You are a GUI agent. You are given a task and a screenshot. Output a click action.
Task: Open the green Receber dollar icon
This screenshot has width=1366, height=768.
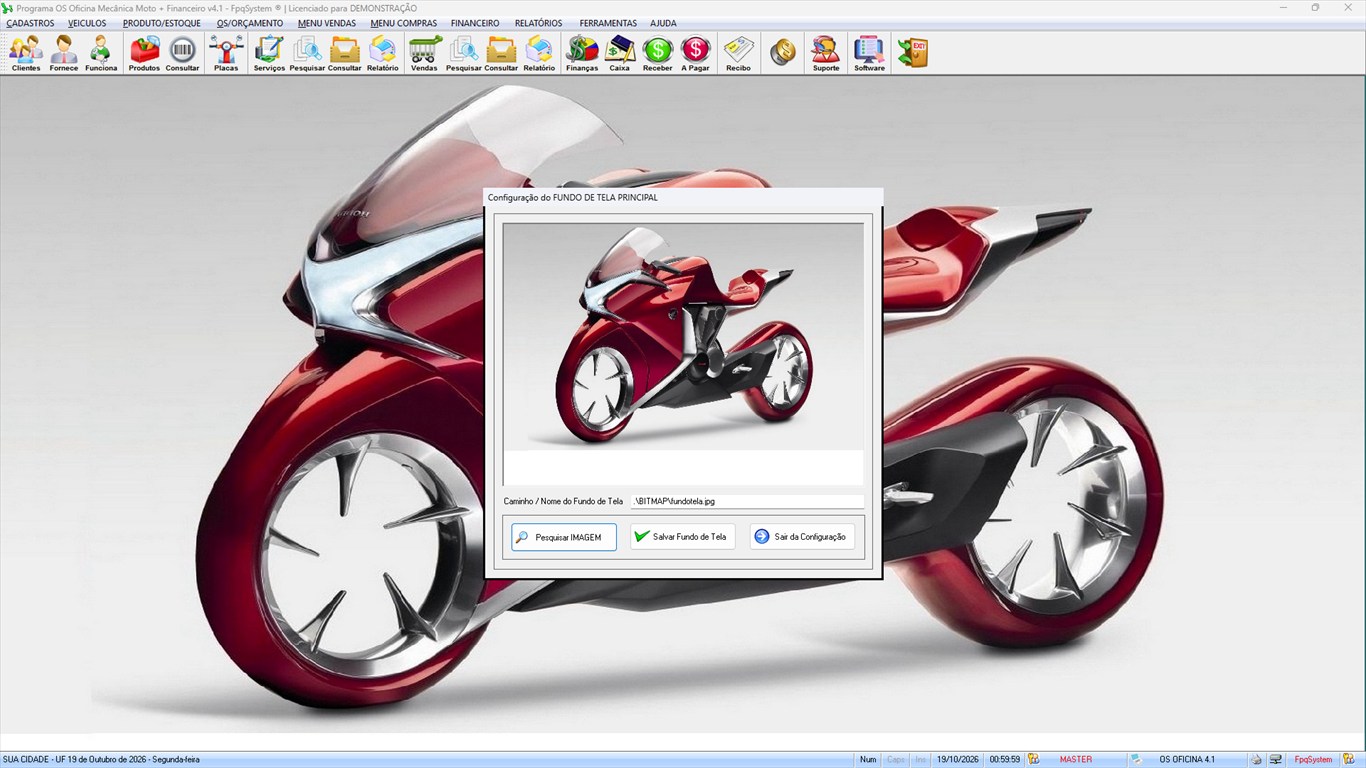coord(657,53)
